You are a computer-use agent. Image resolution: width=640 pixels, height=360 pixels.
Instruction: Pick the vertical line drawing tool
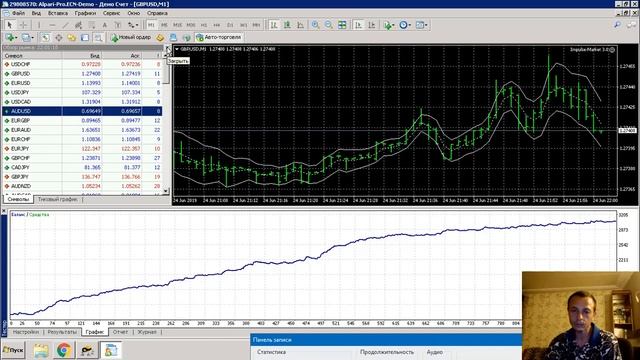point(39,25)
